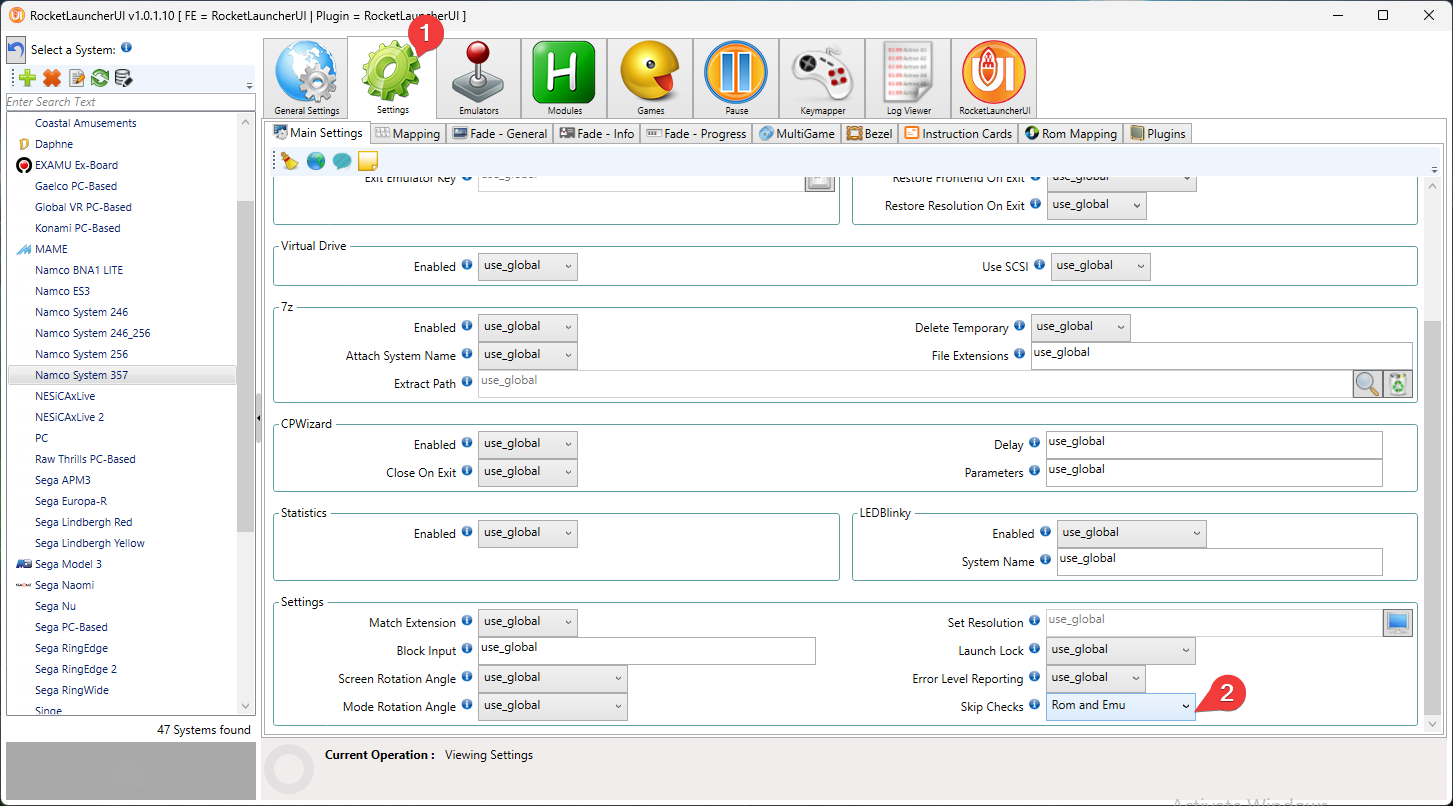Viewport: 1453px width, 806px height.
Task: Click the 7z File Extensions field
Action: click(1222, 355)
